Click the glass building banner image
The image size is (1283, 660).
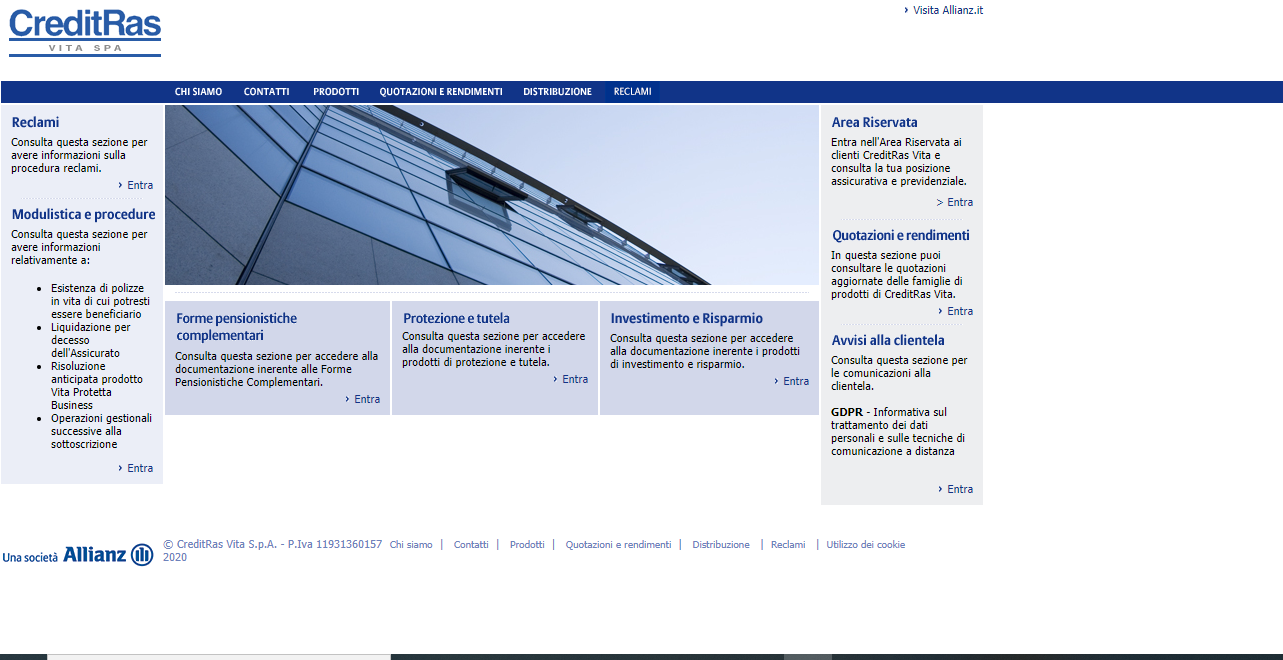(x=491, y=195)
